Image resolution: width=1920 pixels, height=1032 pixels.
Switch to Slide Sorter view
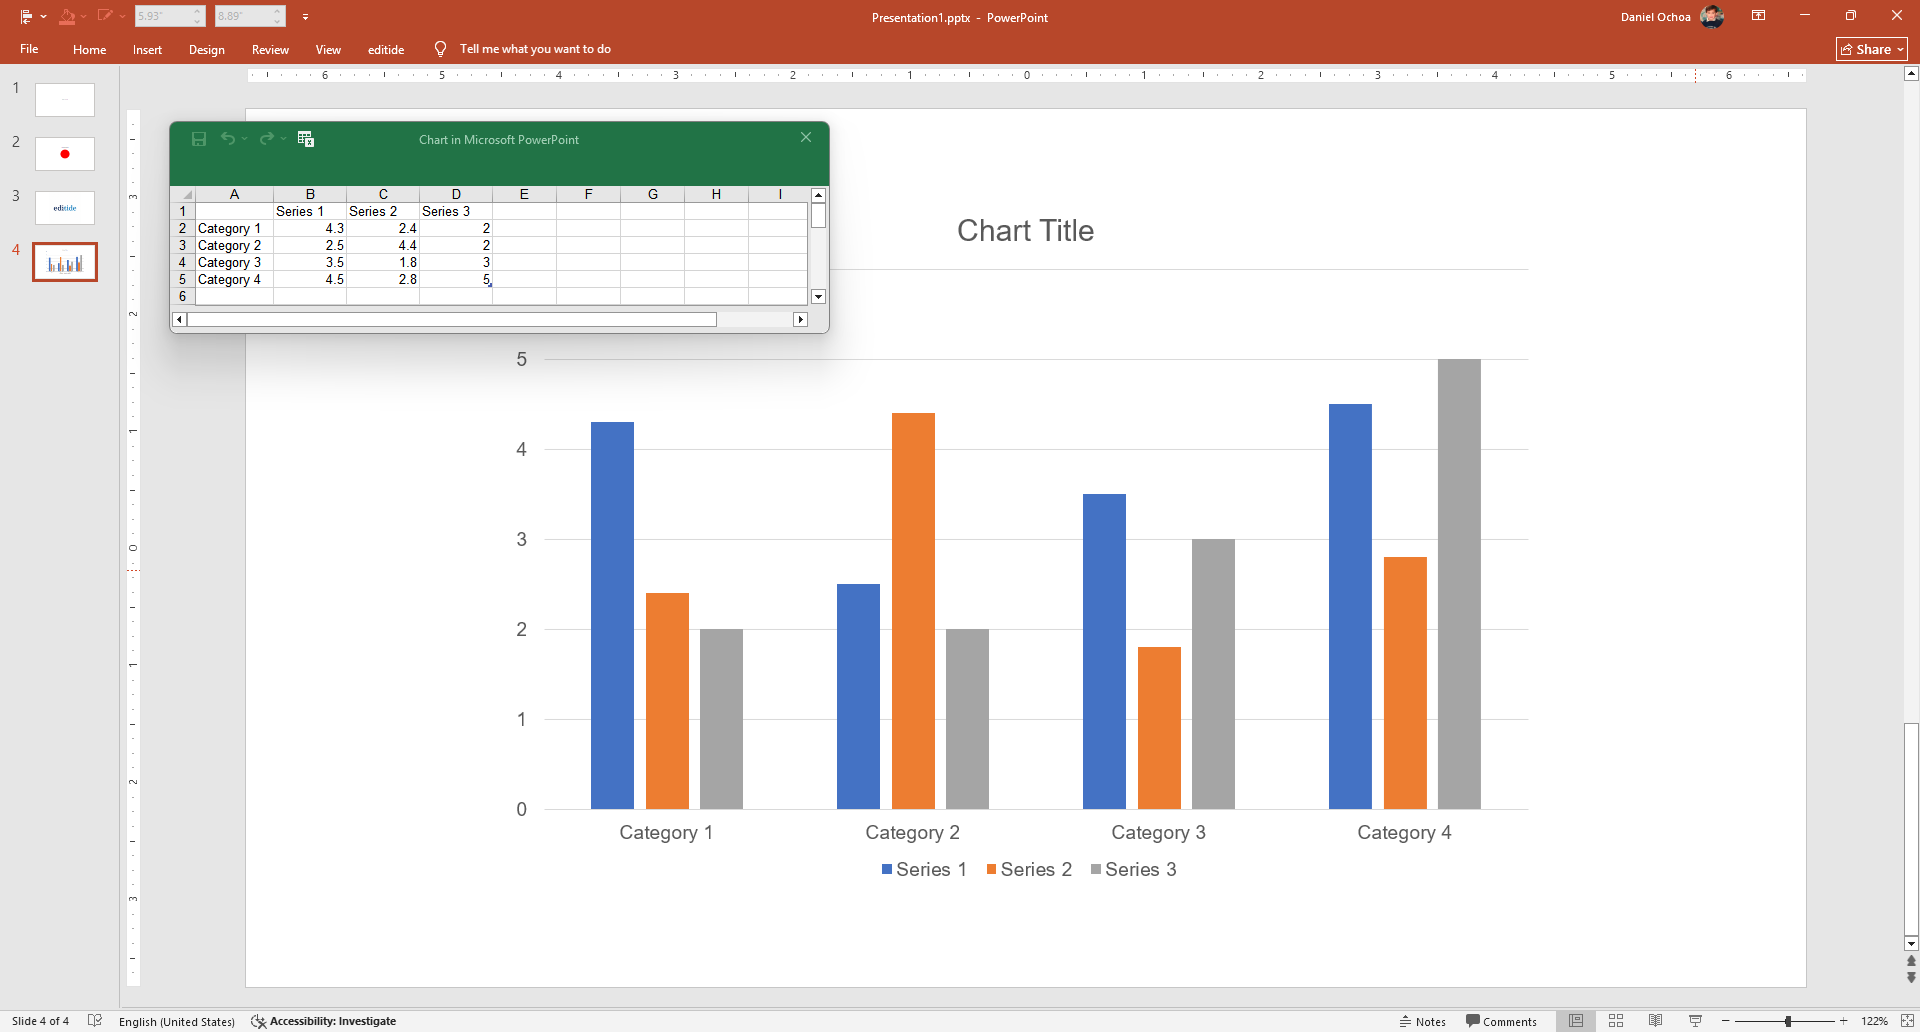click(1616, 1021)
